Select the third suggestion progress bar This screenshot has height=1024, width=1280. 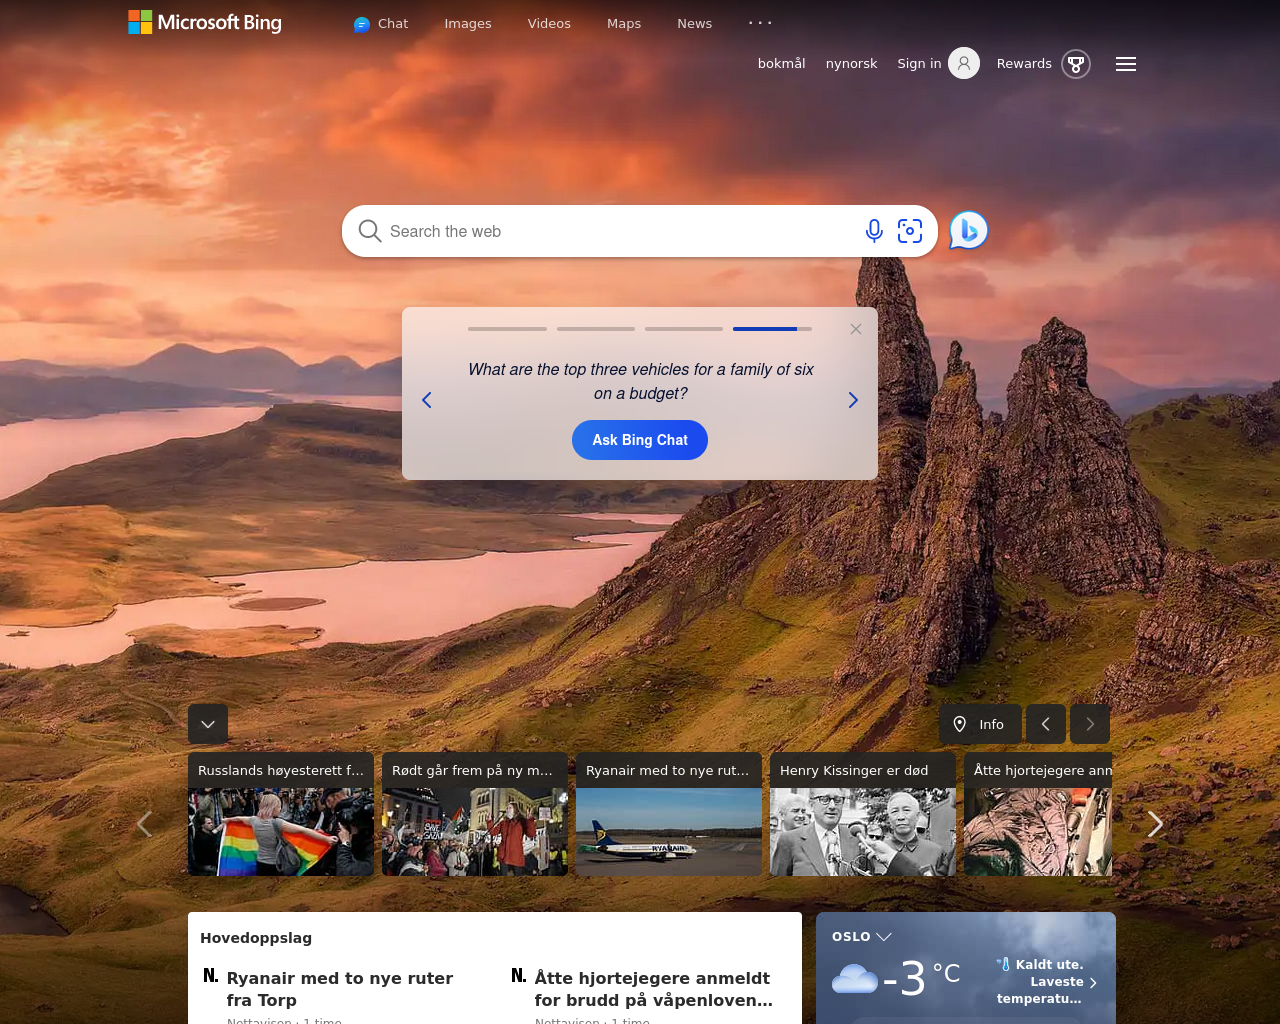(684, 329)
